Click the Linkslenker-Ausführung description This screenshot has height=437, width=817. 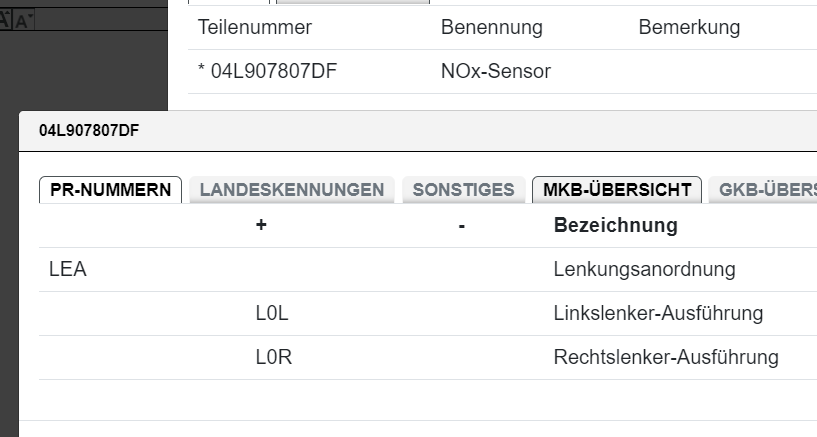658,313
